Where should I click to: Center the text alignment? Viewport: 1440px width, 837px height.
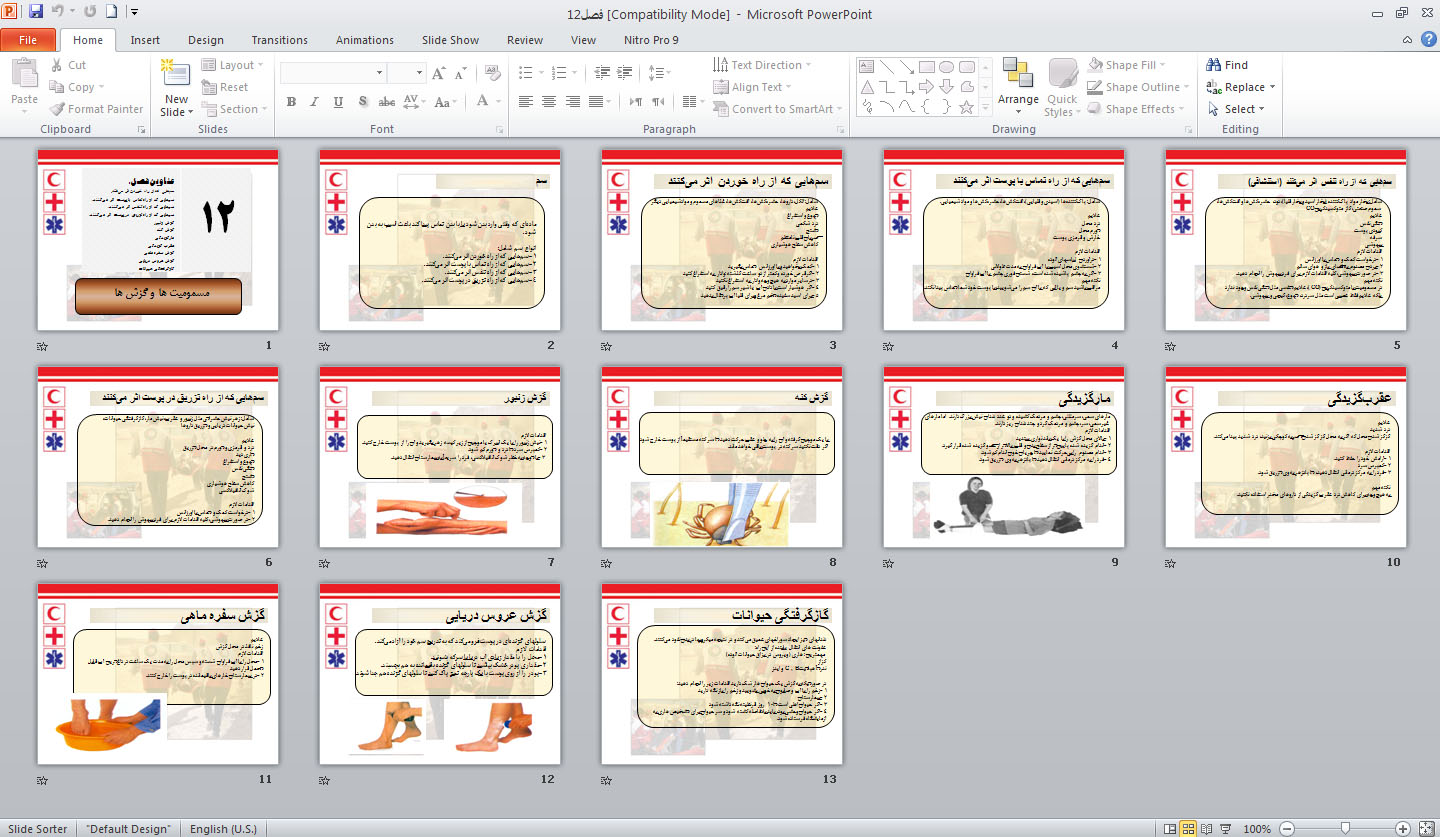549,102
